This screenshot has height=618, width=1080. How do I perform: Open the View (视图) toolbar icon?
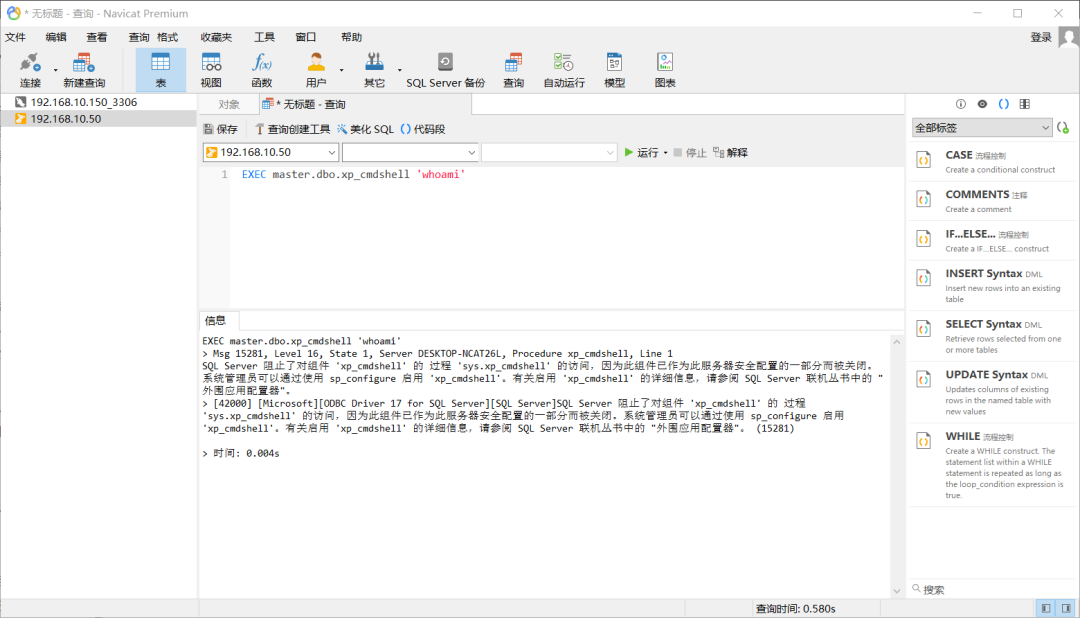pyautogui.click(x=211, y=70)
